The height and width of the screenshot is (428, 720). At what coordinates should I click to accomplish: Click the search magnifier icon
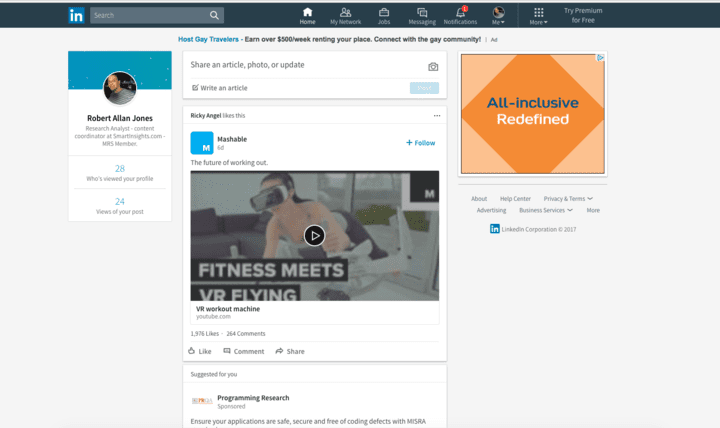click(x=214, y=16)
